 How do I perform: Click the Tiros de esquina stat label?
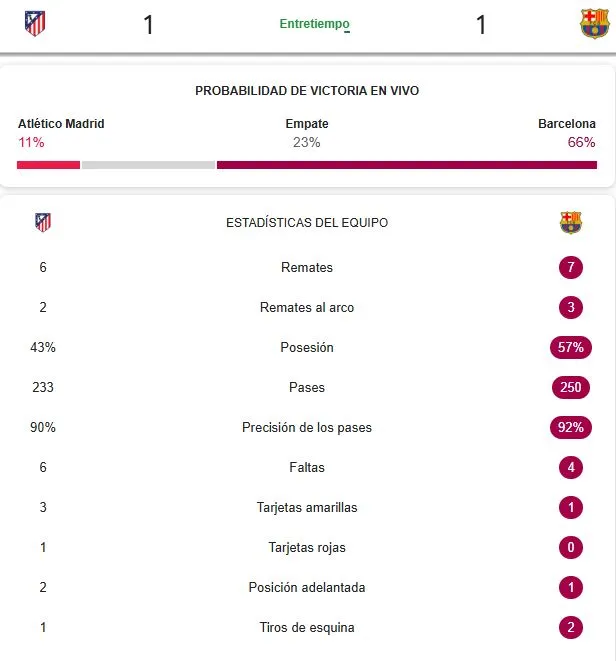[x=307, y=627]
